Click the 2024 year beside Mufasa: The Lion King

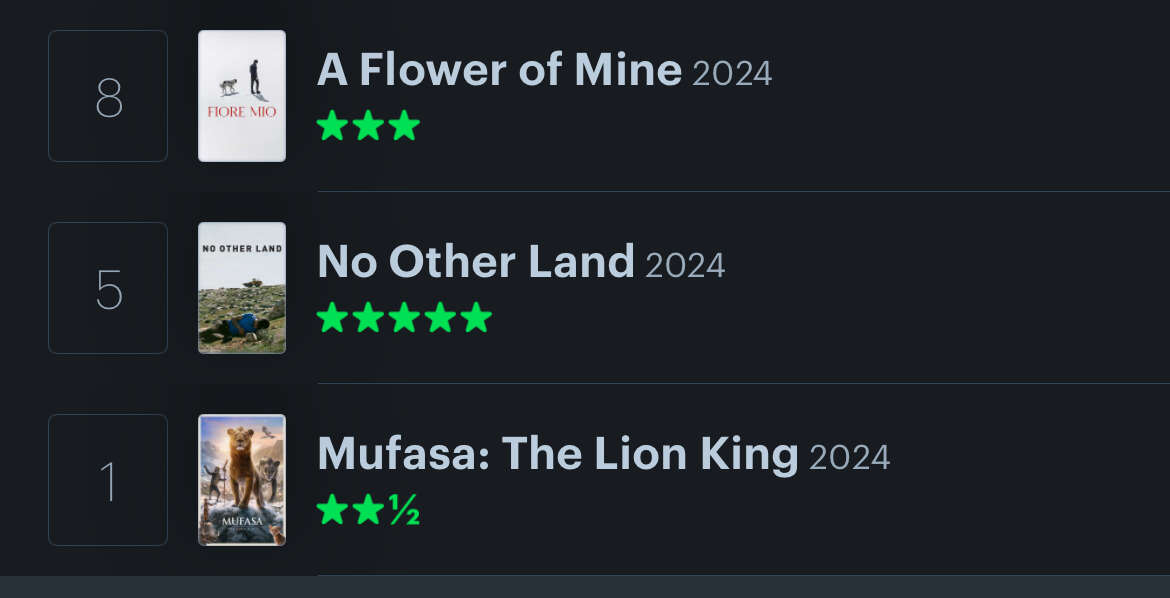[850, 457]
